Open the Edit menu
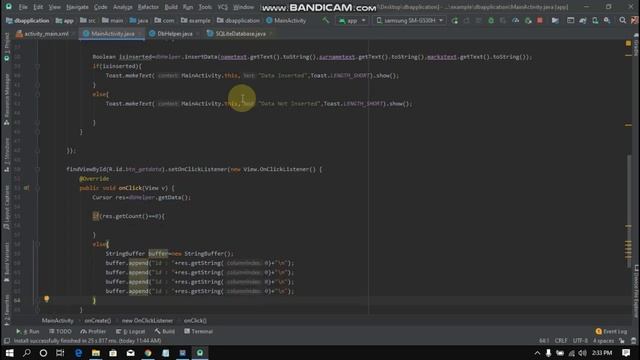The height and width of the screenshot is (360, 640). 38,7
